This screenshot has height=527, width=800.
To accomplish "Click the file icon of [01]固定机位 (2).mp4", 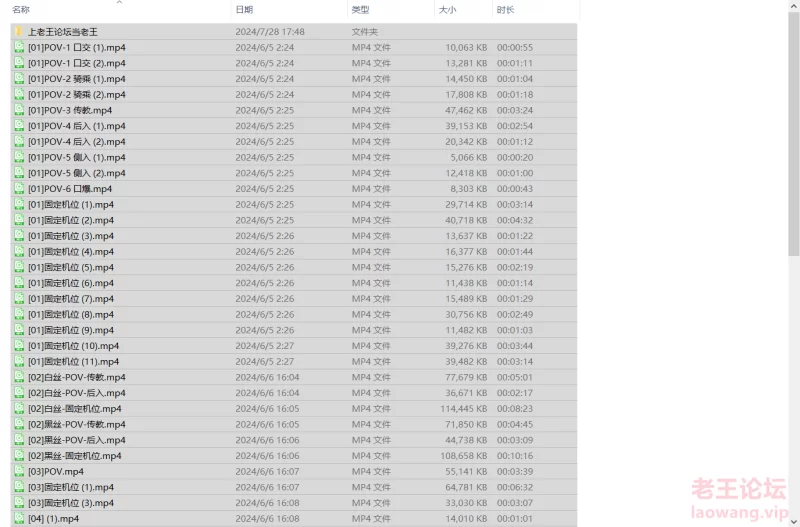I will [19, 220].
